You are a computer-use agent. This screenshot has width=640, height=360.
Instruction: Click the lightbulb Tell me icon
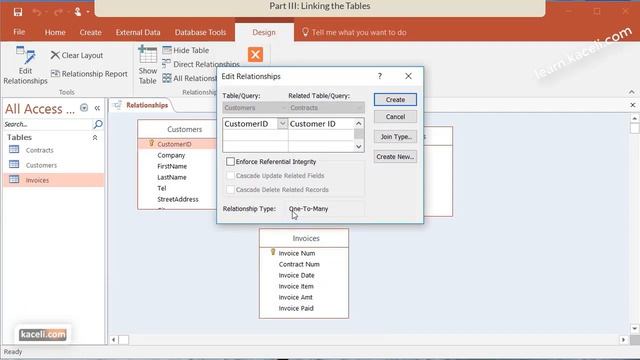(305, 32)
